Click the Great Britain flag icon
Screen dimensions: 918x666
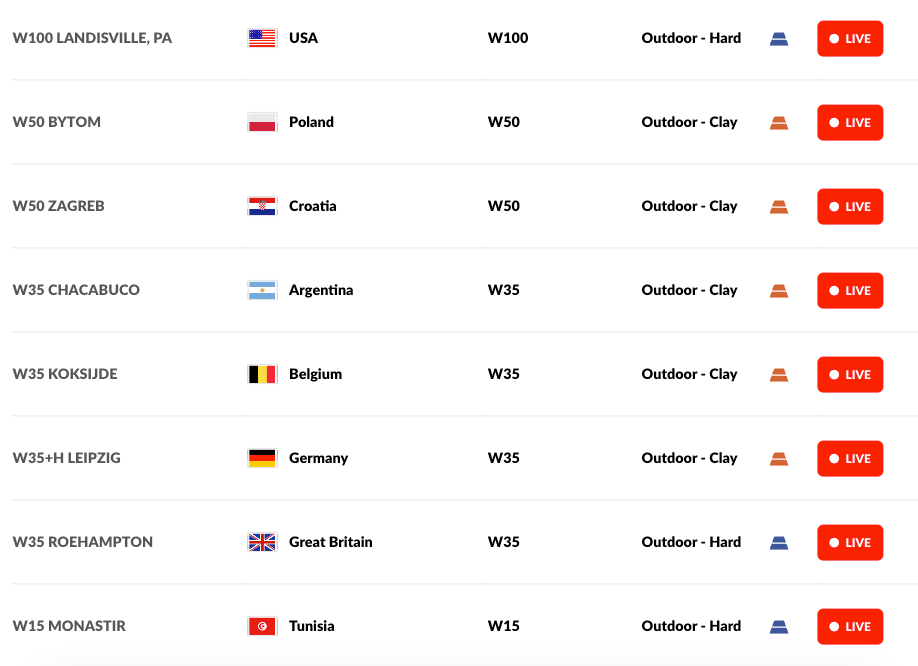click(262, 542)
